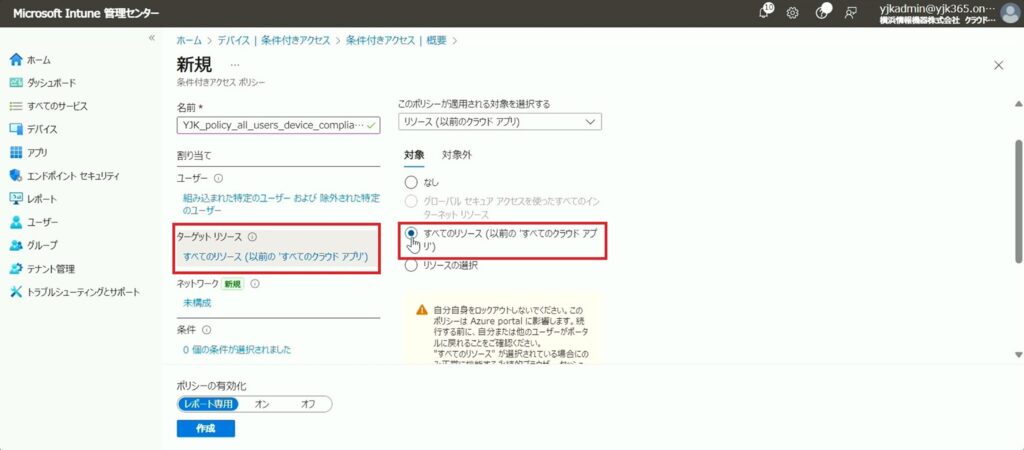Viewport: 1024px width, 450px height.
Task: Open the settings gear icon
Action: click(x=793, y=13)
